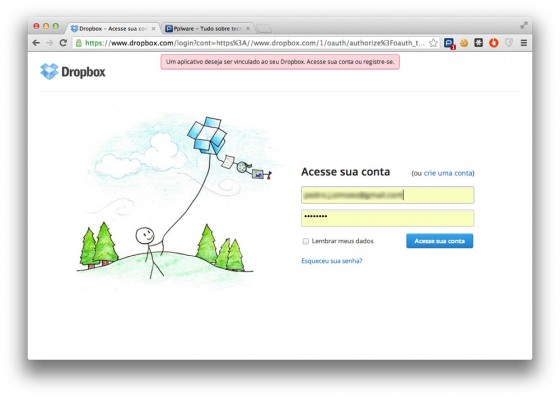Click the Dropbox logo in the header
Viewport: 560px width, 398px height.
click(x=73, y=71)
